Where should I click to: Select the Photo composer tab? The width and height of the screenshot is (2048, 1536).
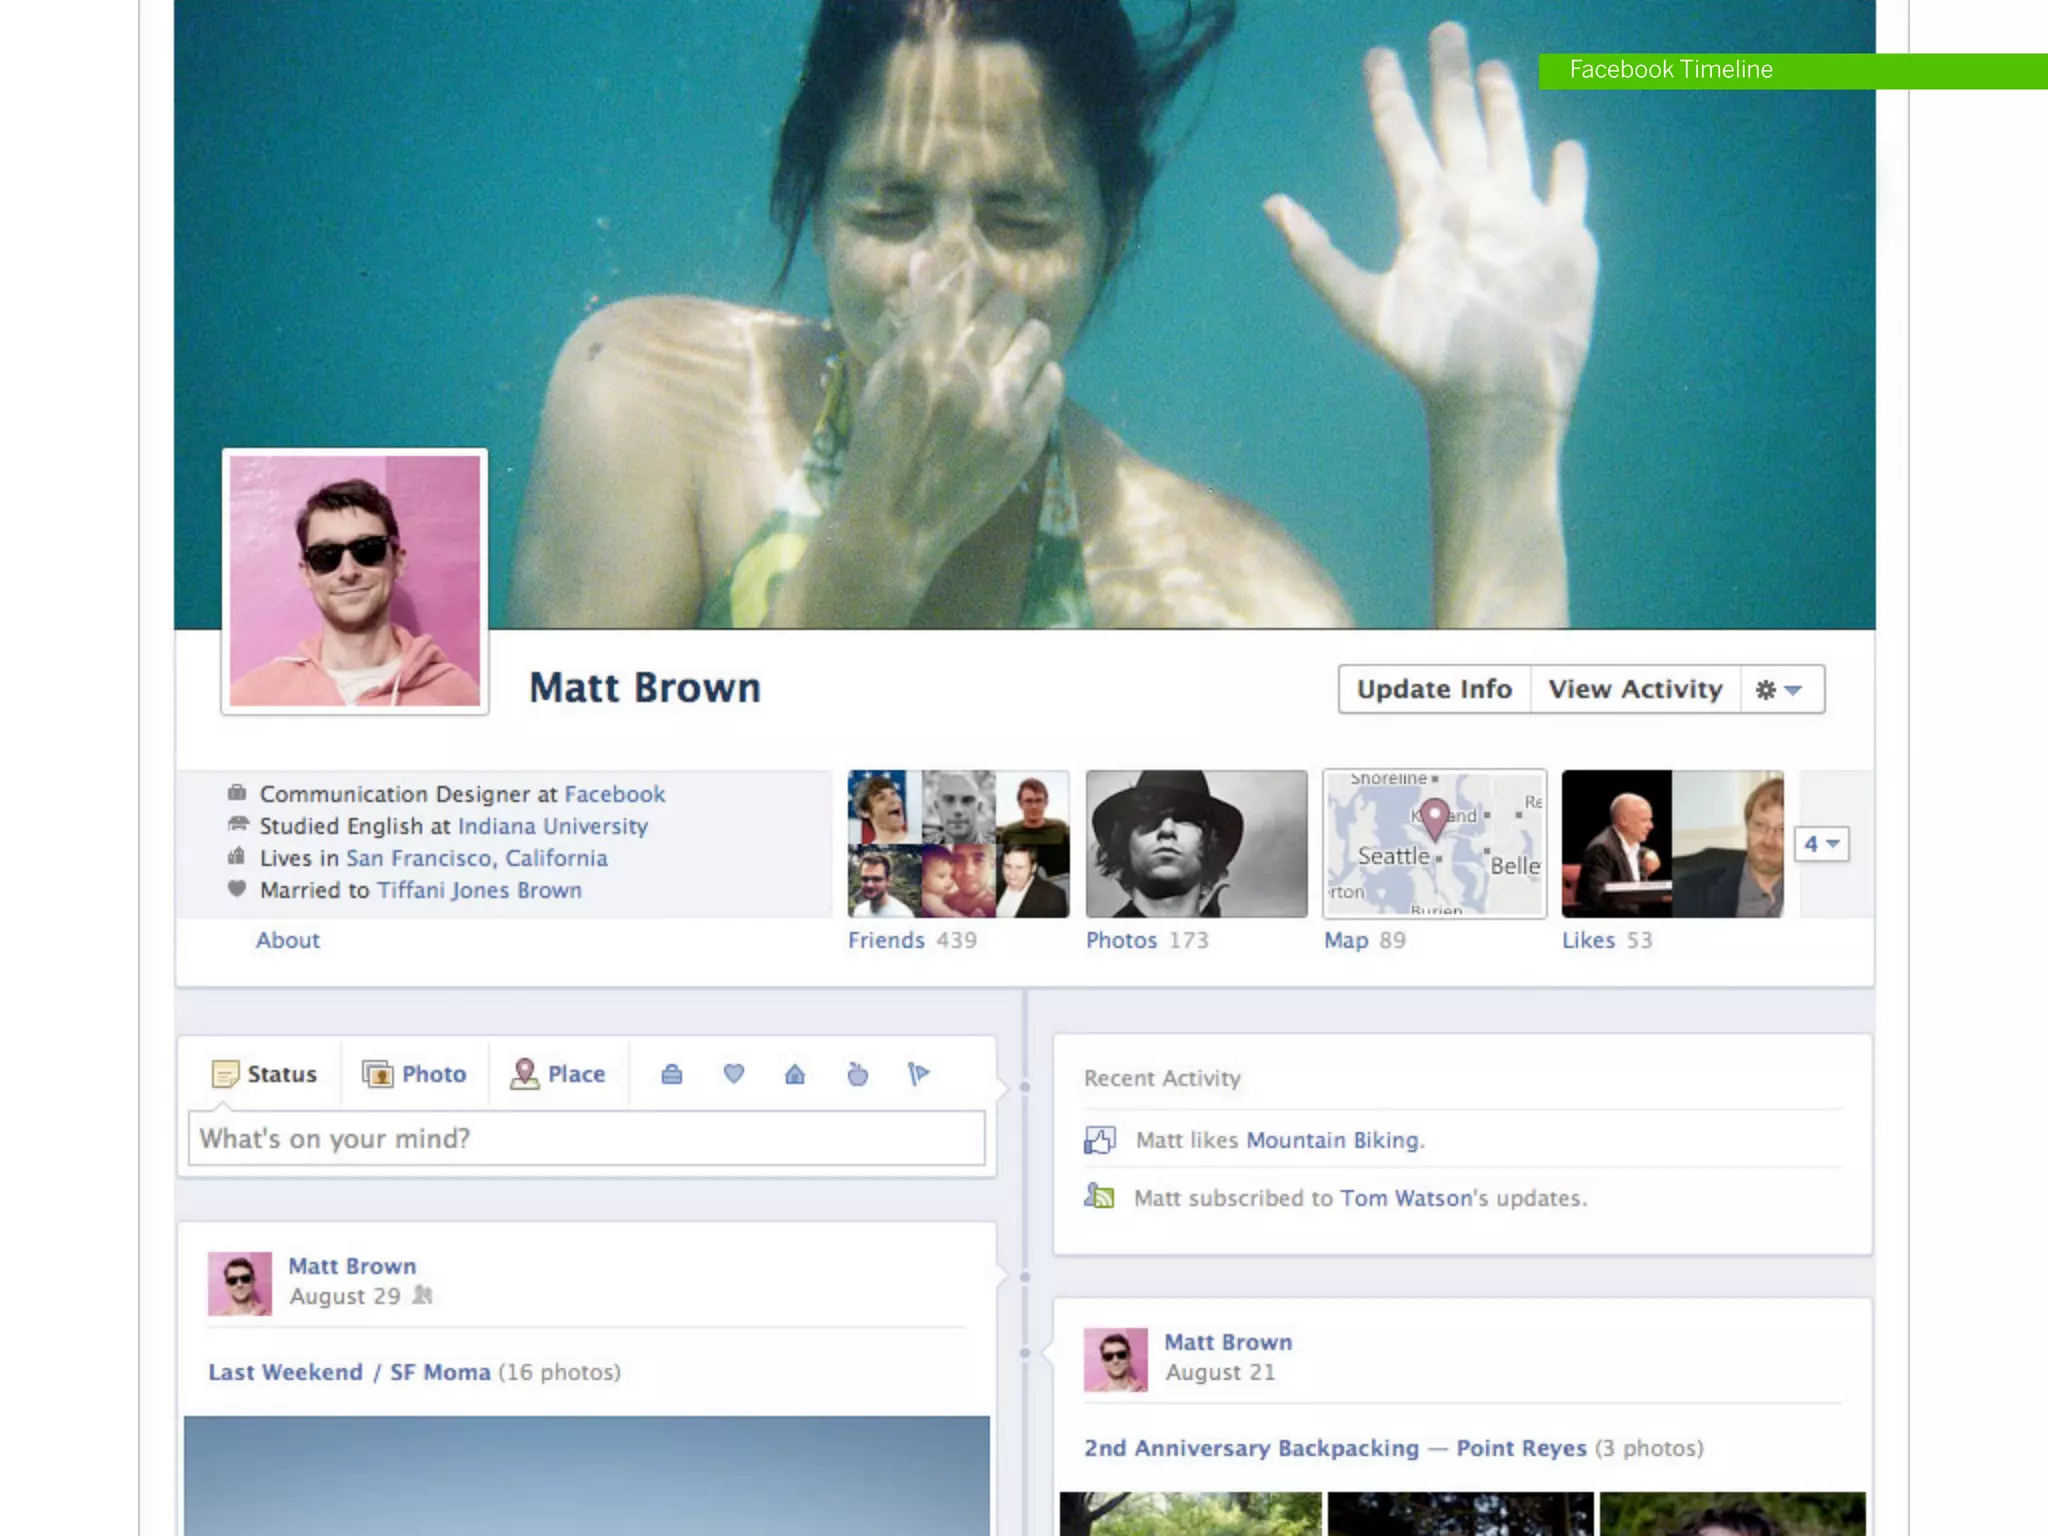(x=415, y=1074)
